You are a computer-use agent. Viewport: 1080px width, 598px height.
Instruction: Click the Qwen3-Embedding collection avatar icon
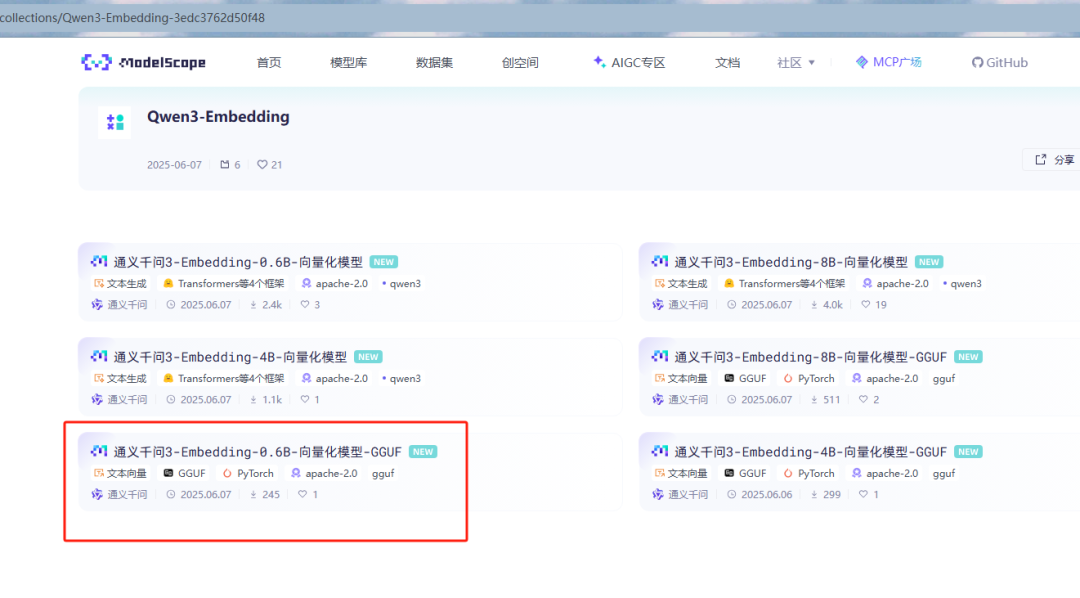tap(115, 121)
